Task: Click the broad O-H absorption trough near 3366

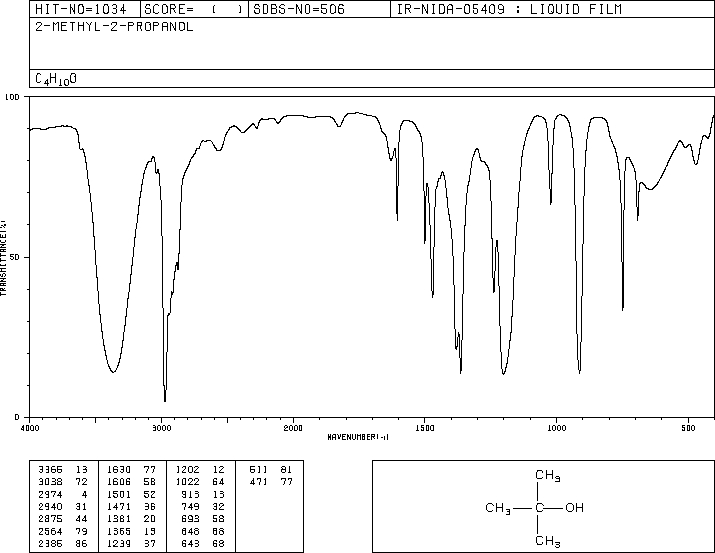Action: point(113,371)
